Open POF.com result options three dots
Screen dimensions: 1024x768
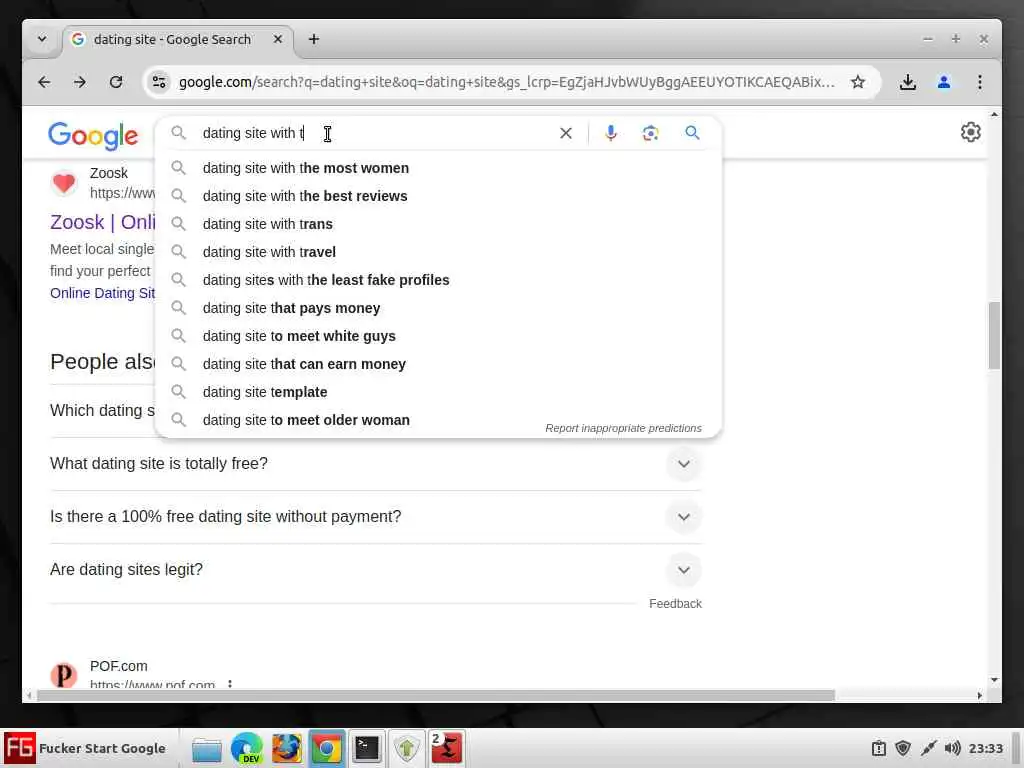tap(230, 684)
